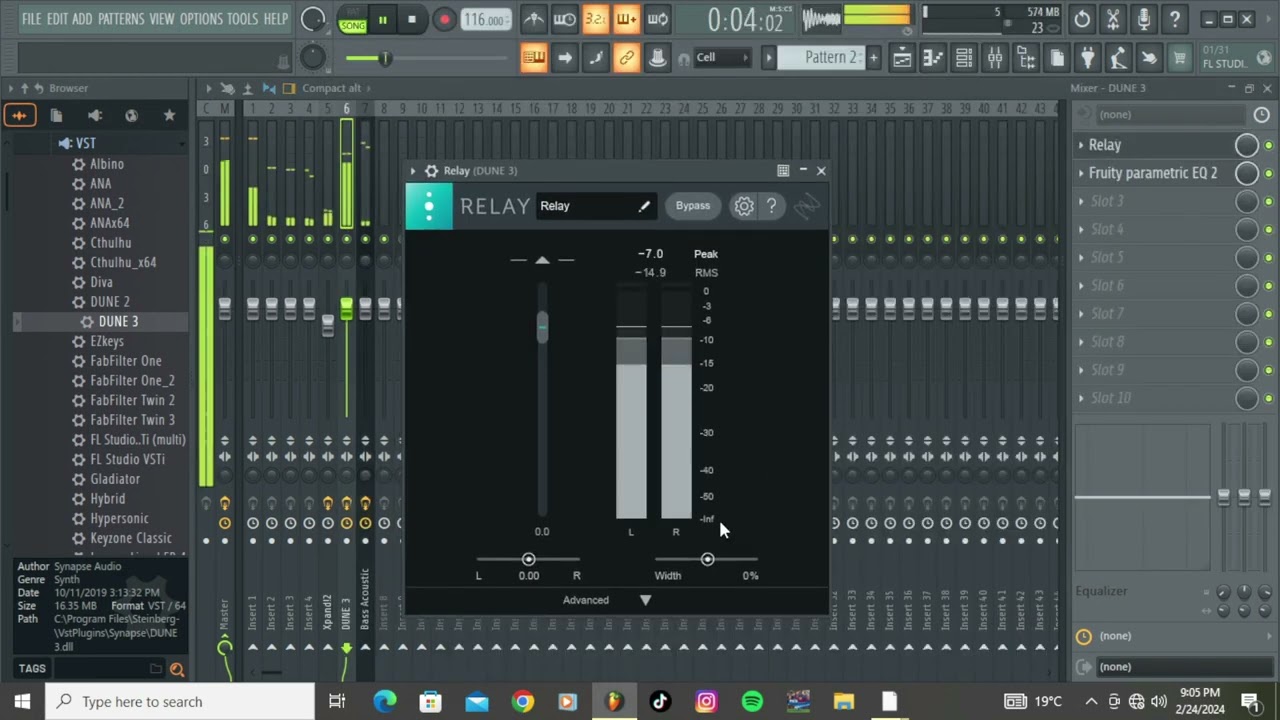The image size is (1280, 720).
Task: Open the Cell snap dropdown
Action: pos(723,58)
